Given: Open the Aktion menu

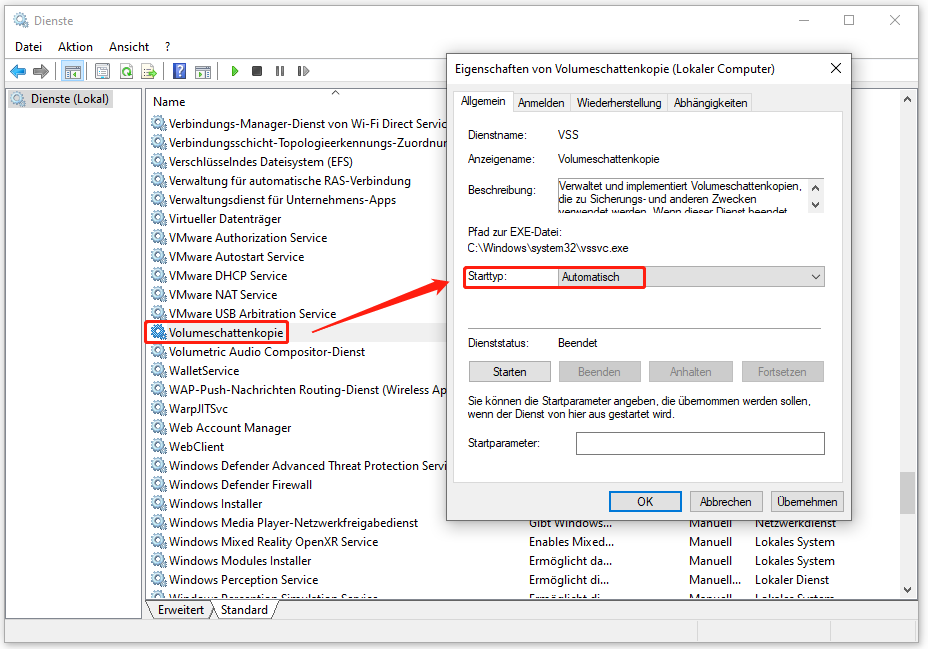Looking at the screenshot, I should 75,46.
